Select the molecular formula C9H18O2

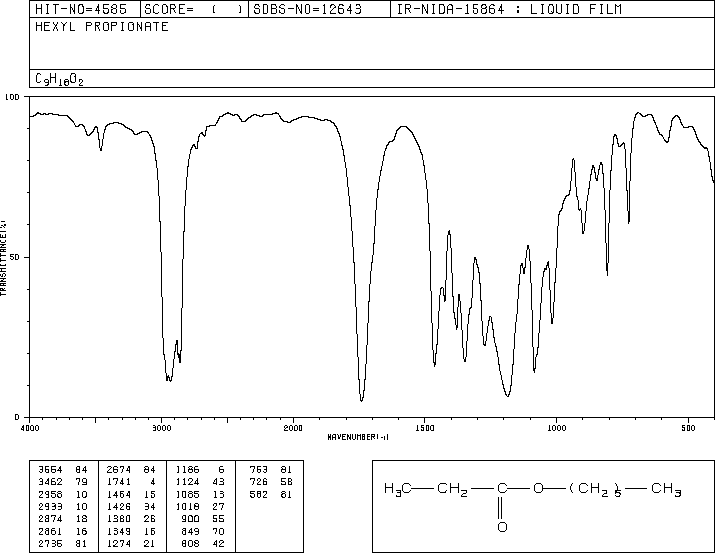[59, 79]
